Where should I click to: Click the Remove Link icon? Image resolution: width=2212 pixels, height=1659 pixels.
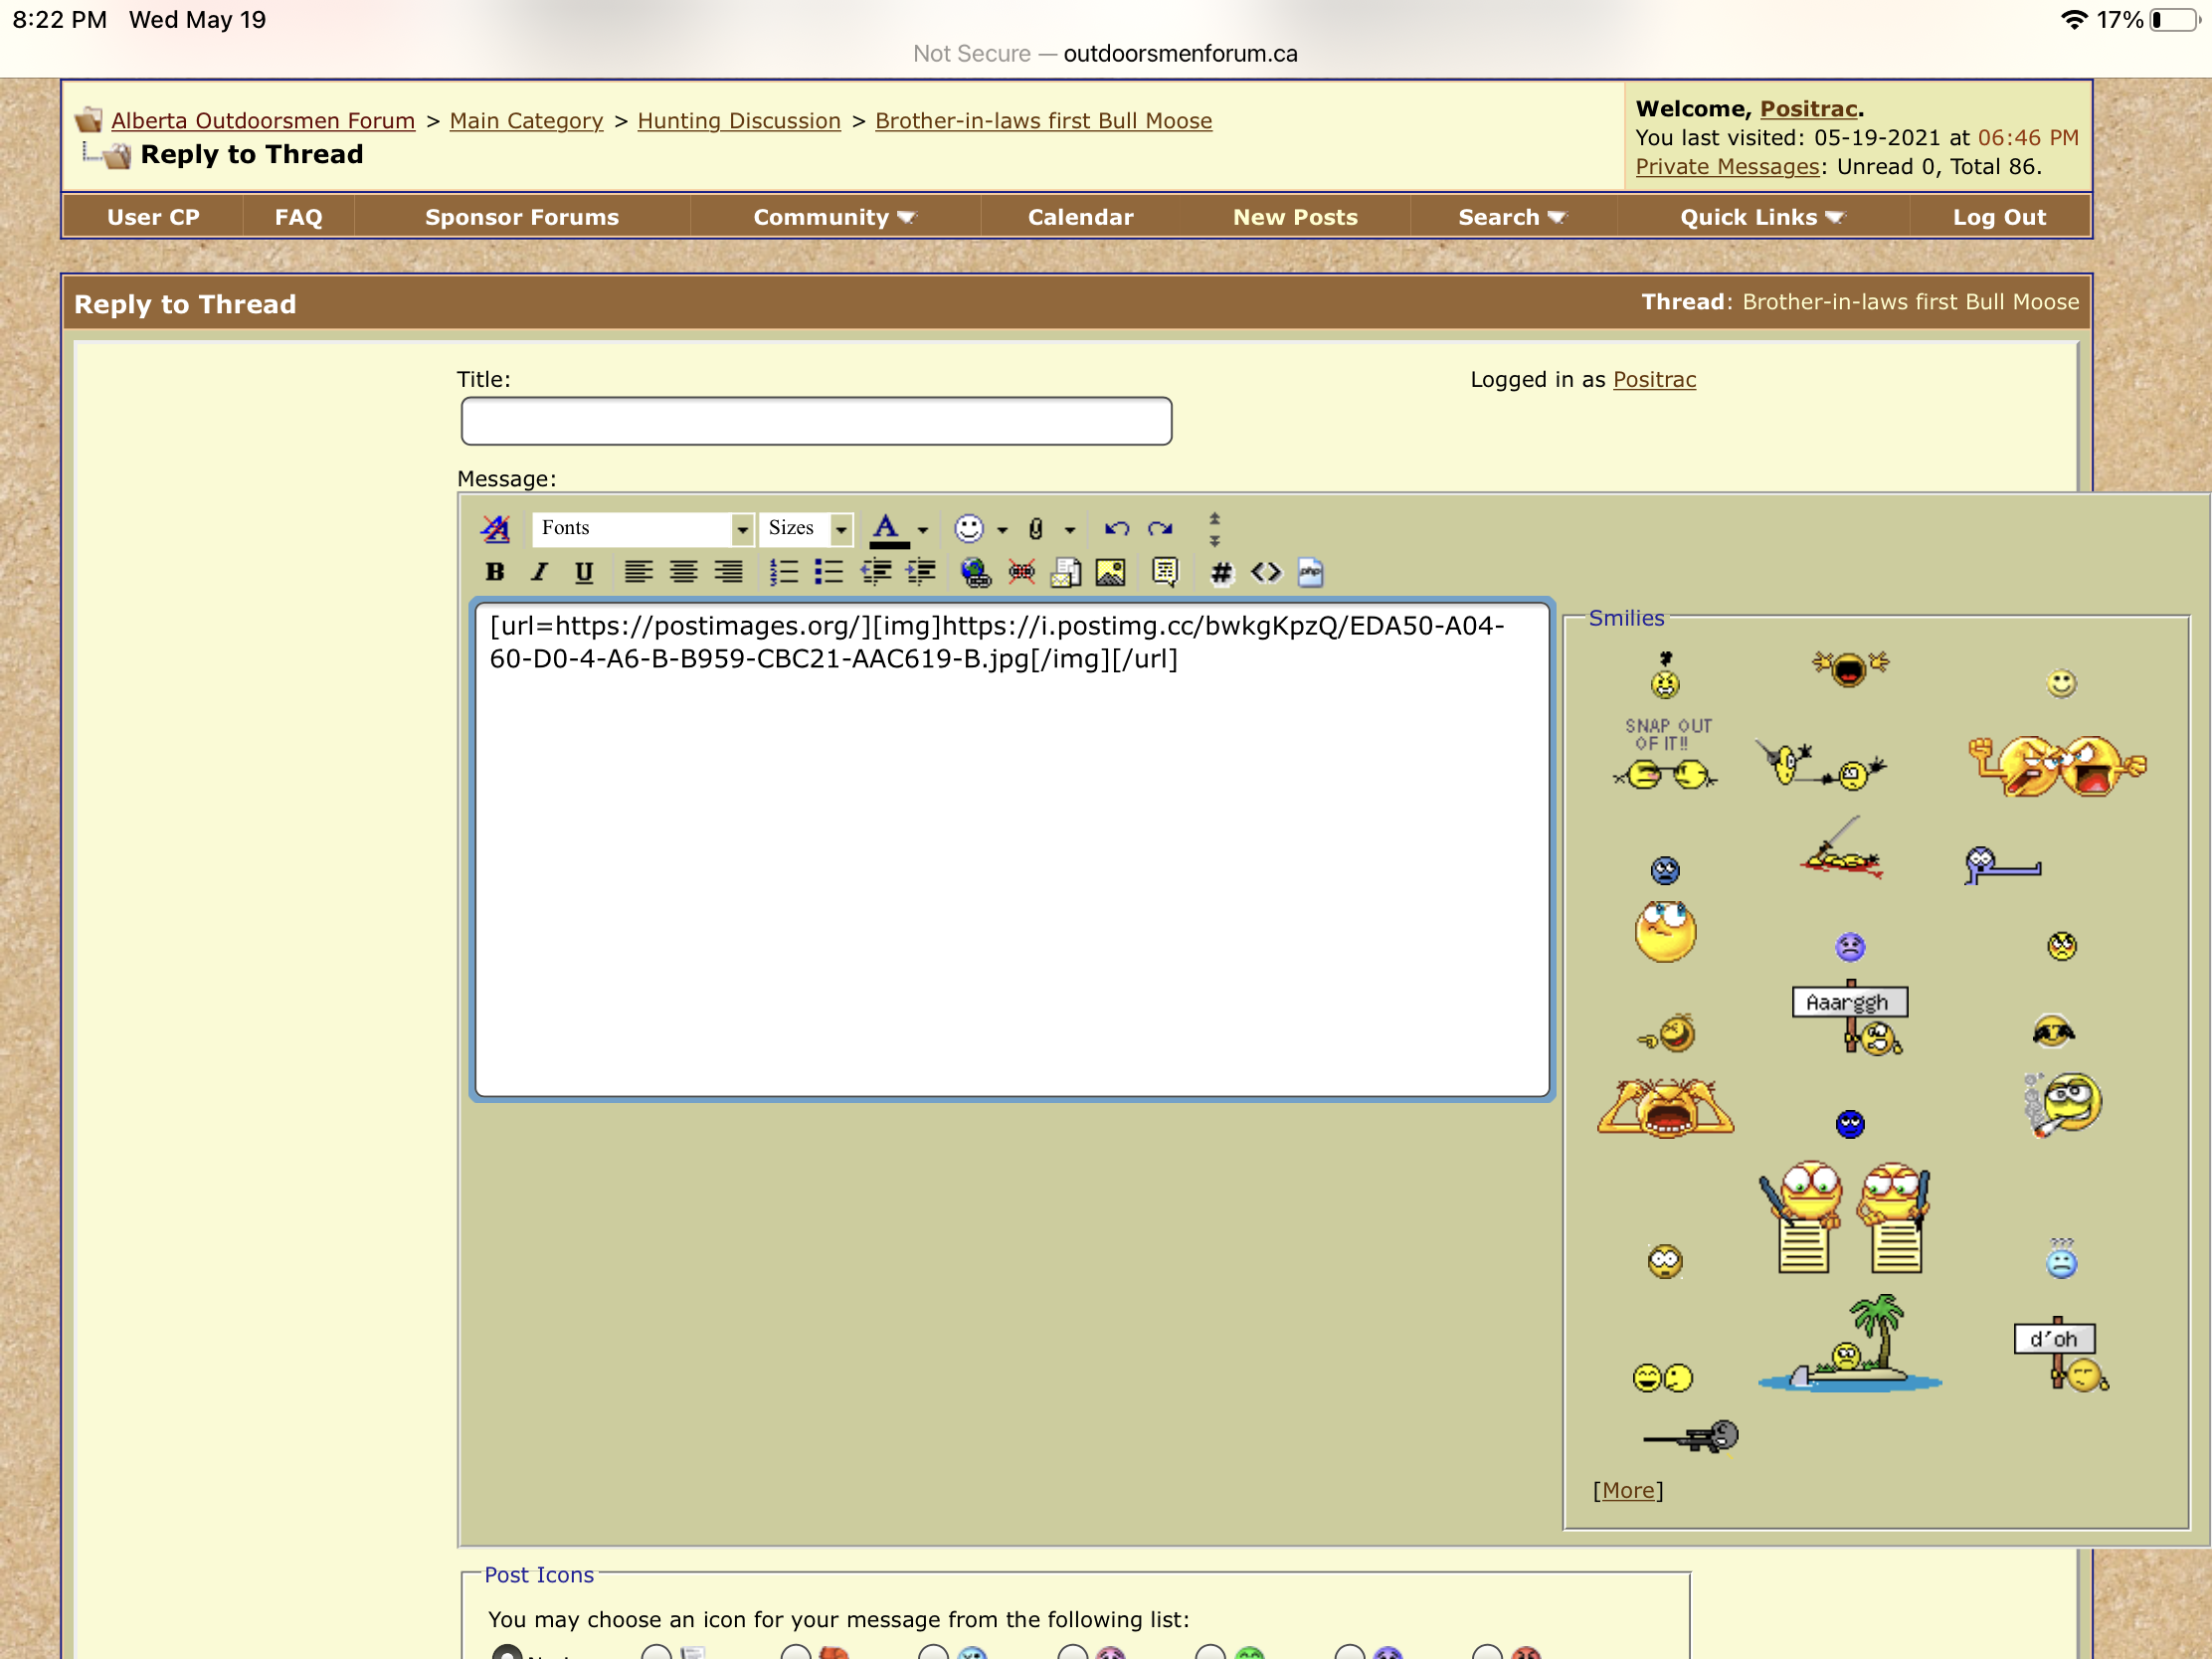(x=1021, y=572)
